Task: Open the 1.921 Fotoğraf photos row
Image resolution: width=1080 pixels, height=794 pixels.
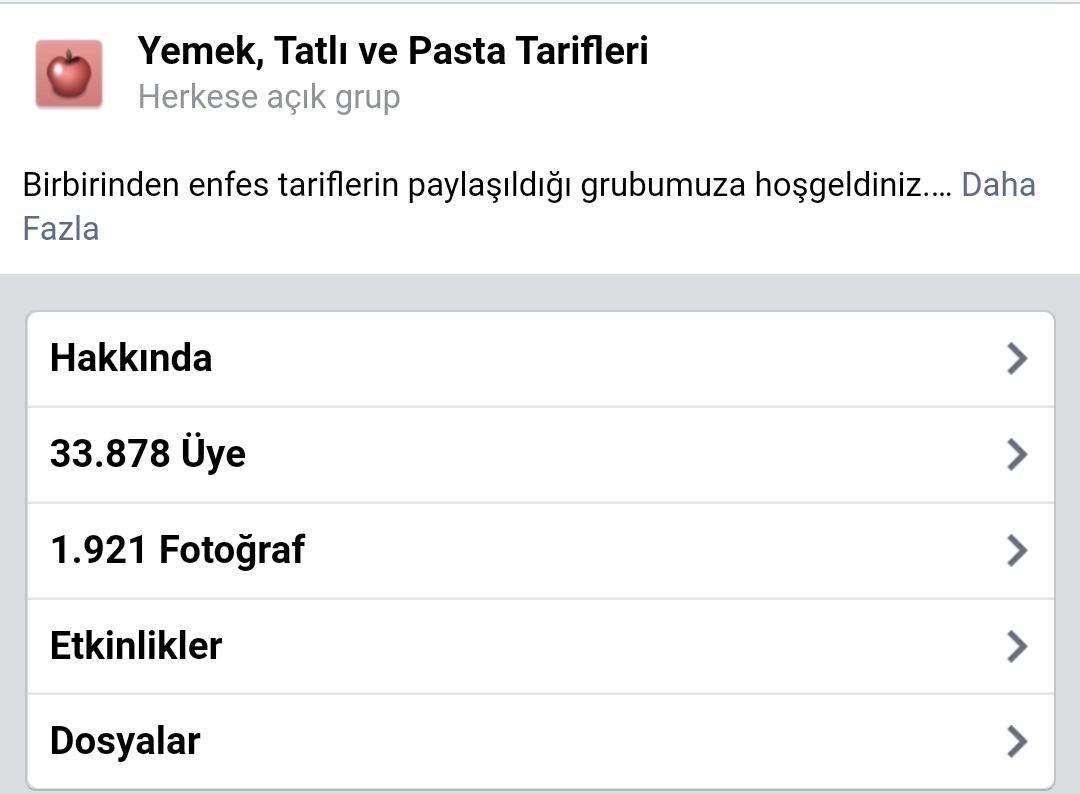Action: click(x=541, y=550)
